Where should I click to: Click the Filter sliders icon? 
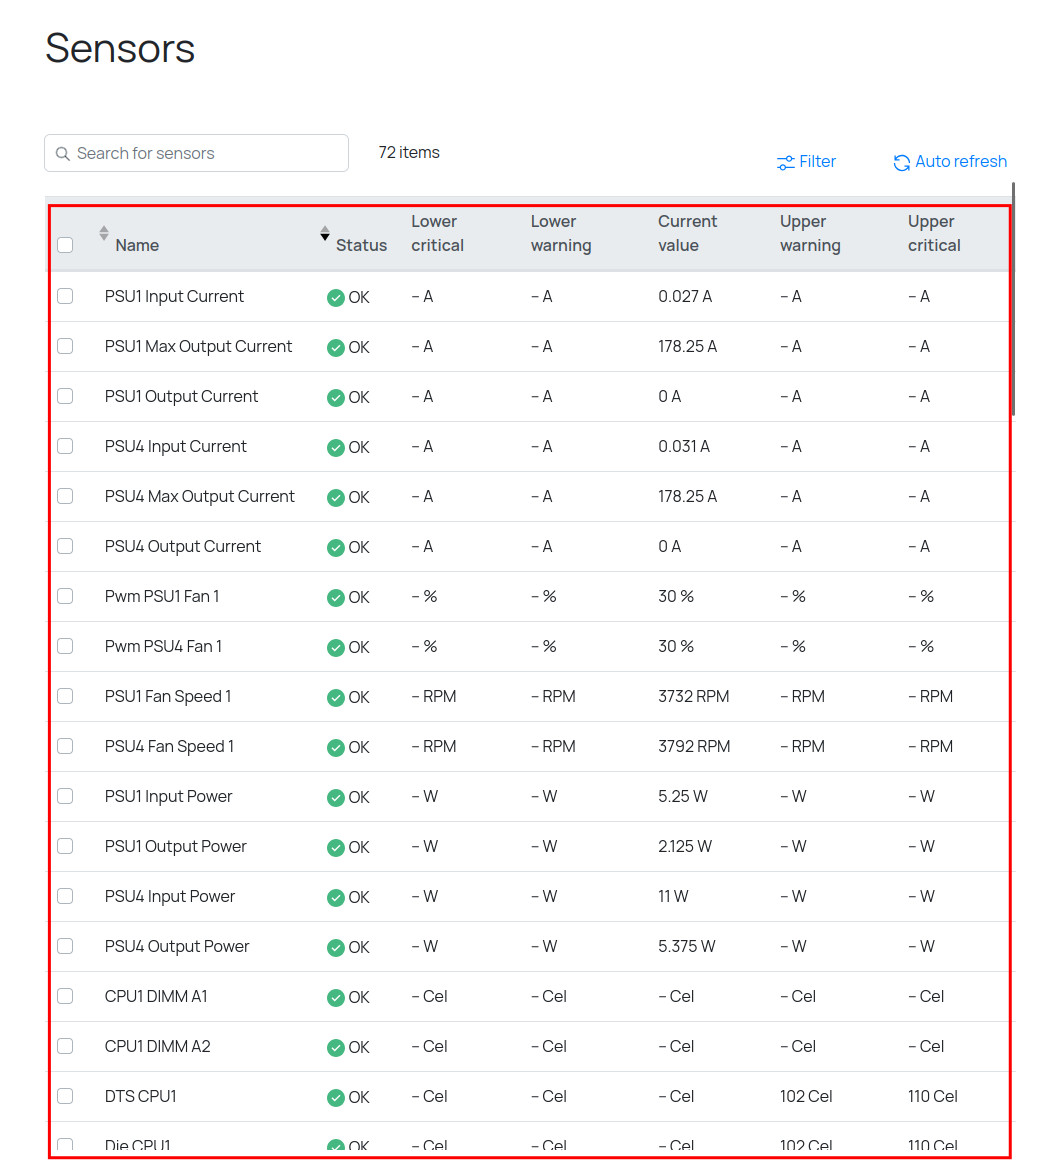(x=786, y=162)
